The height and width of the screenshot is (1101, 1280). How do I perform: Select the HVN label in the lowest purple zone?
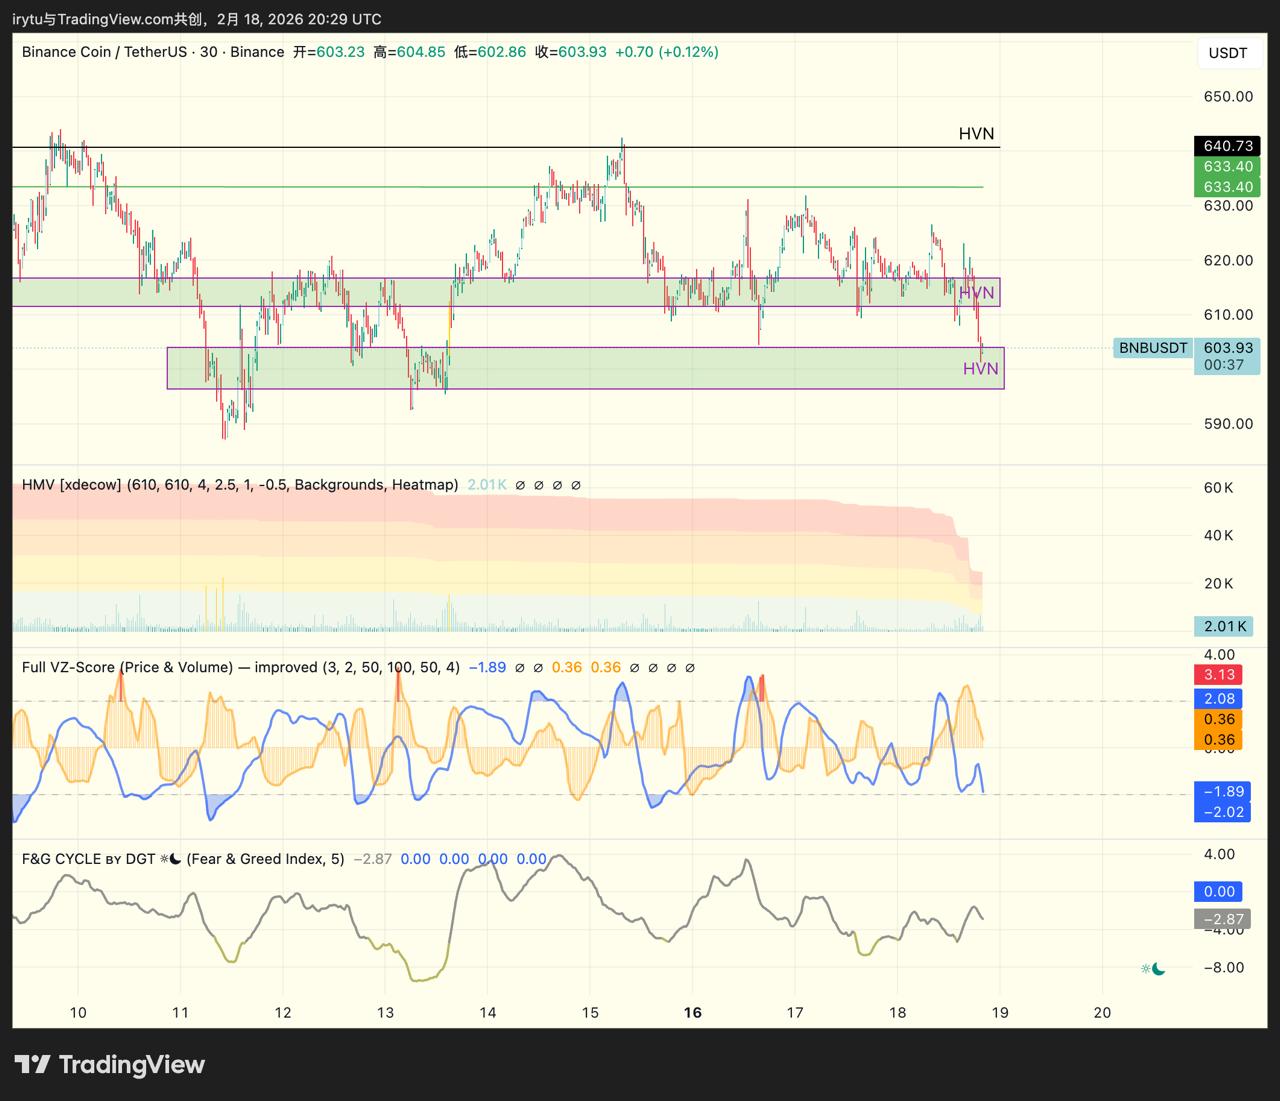tap(980, 369)
